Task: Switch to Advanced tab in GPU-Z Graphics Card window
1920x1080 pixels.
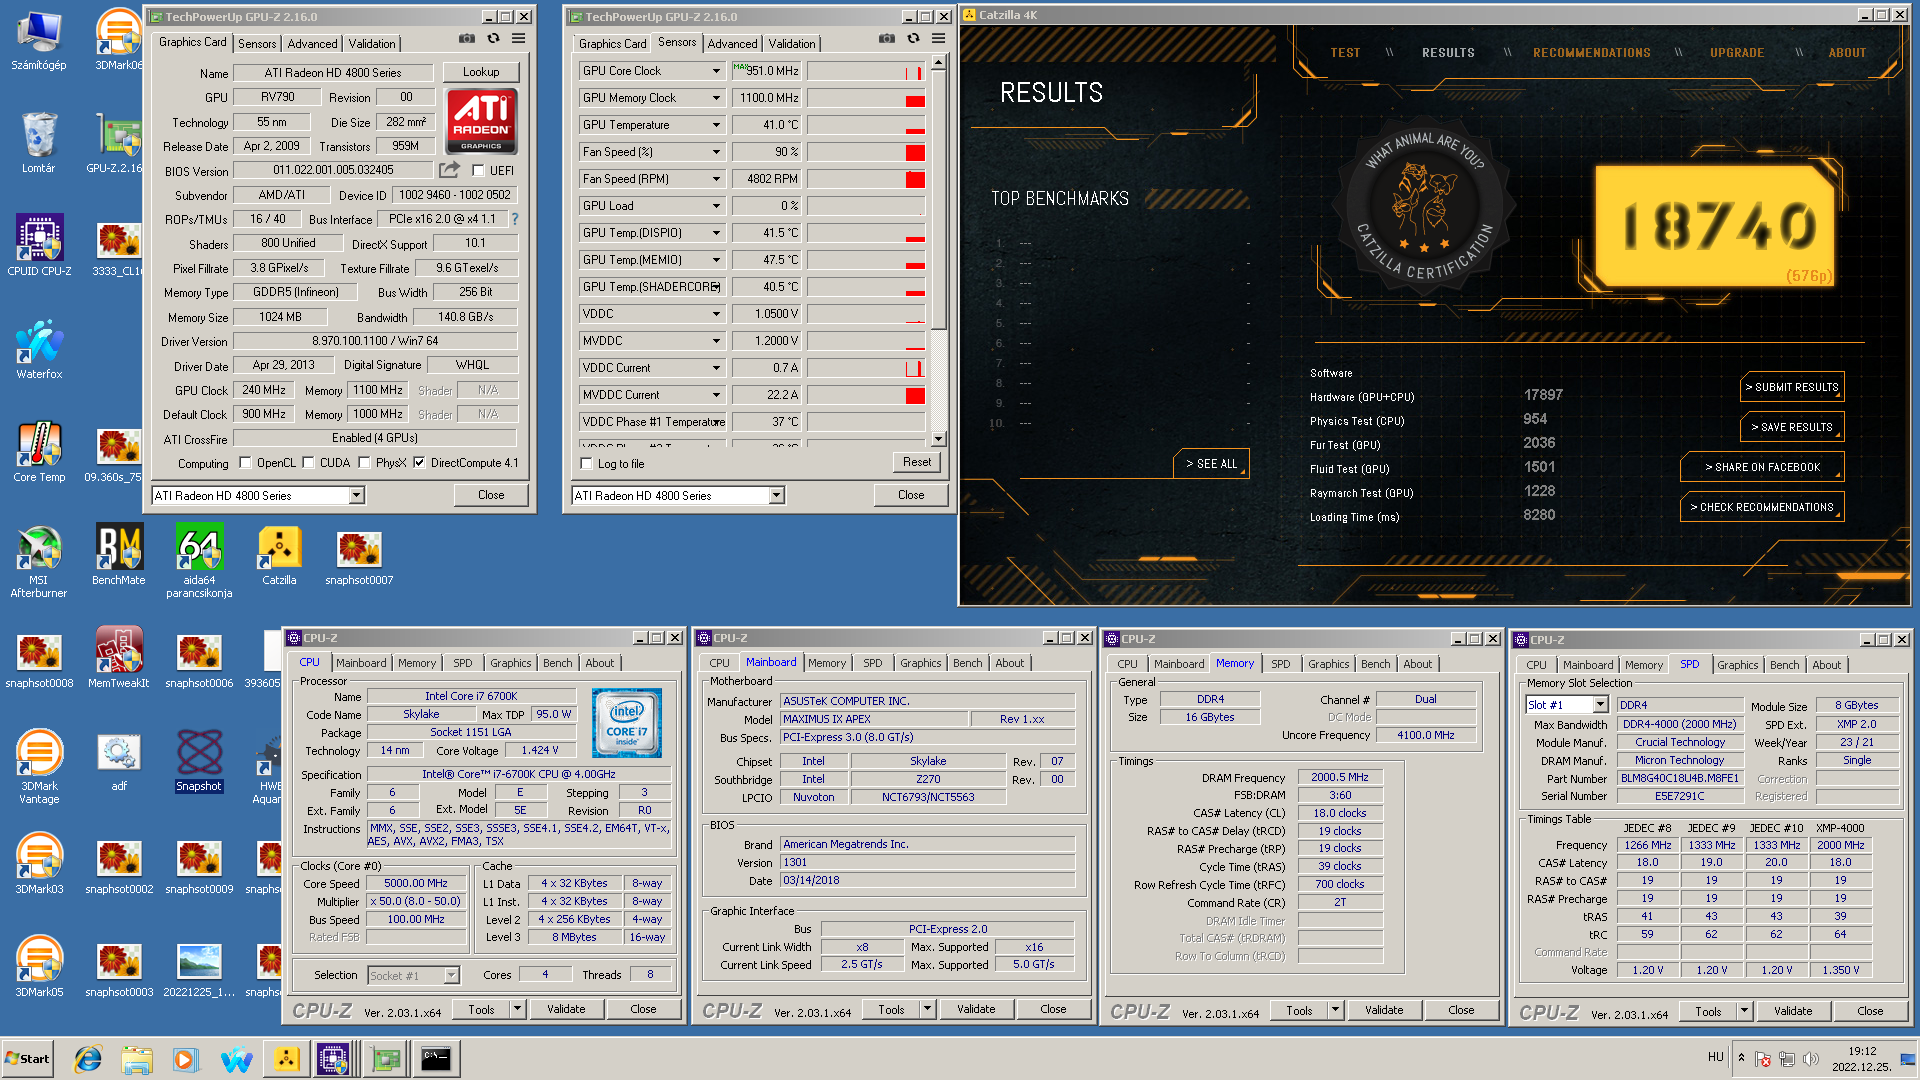Action: click(312, 44)
